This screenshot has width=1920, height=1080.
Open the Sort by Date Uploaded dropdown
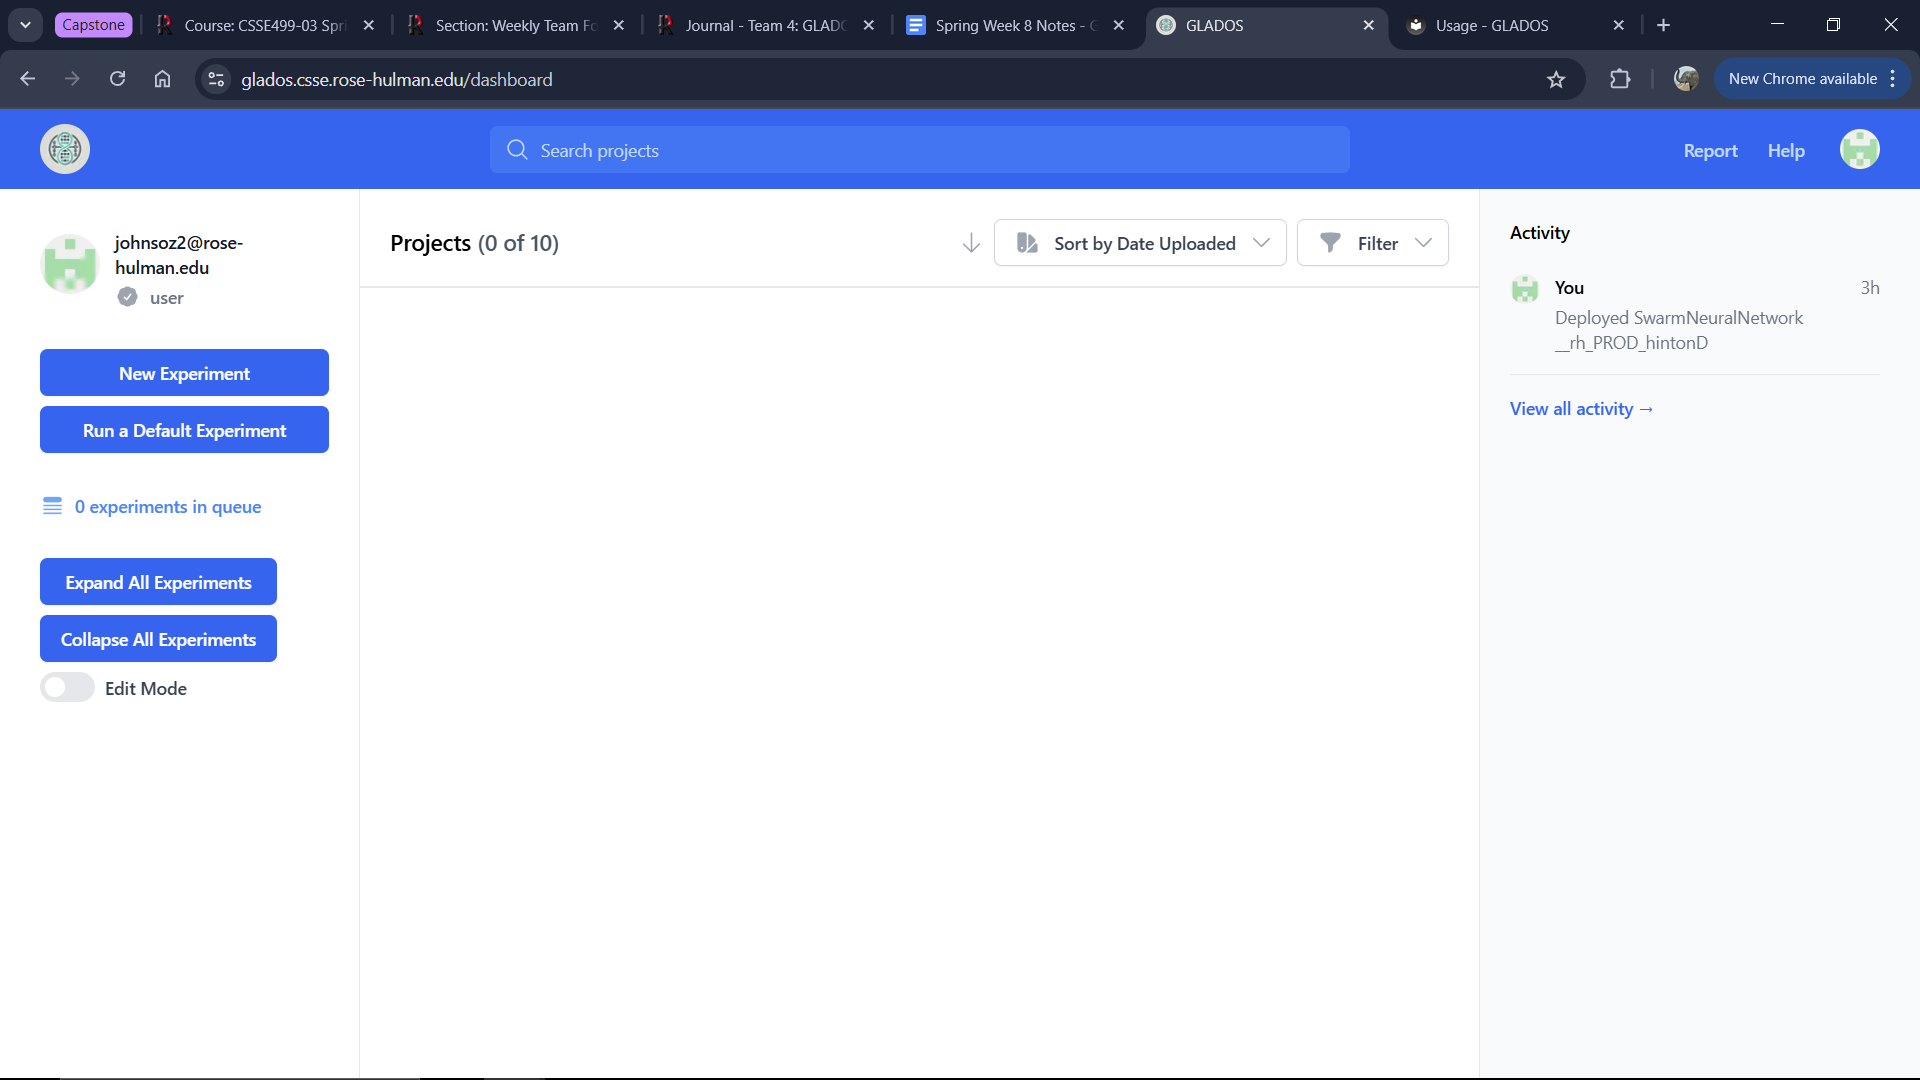click(x=1140, y=243)
